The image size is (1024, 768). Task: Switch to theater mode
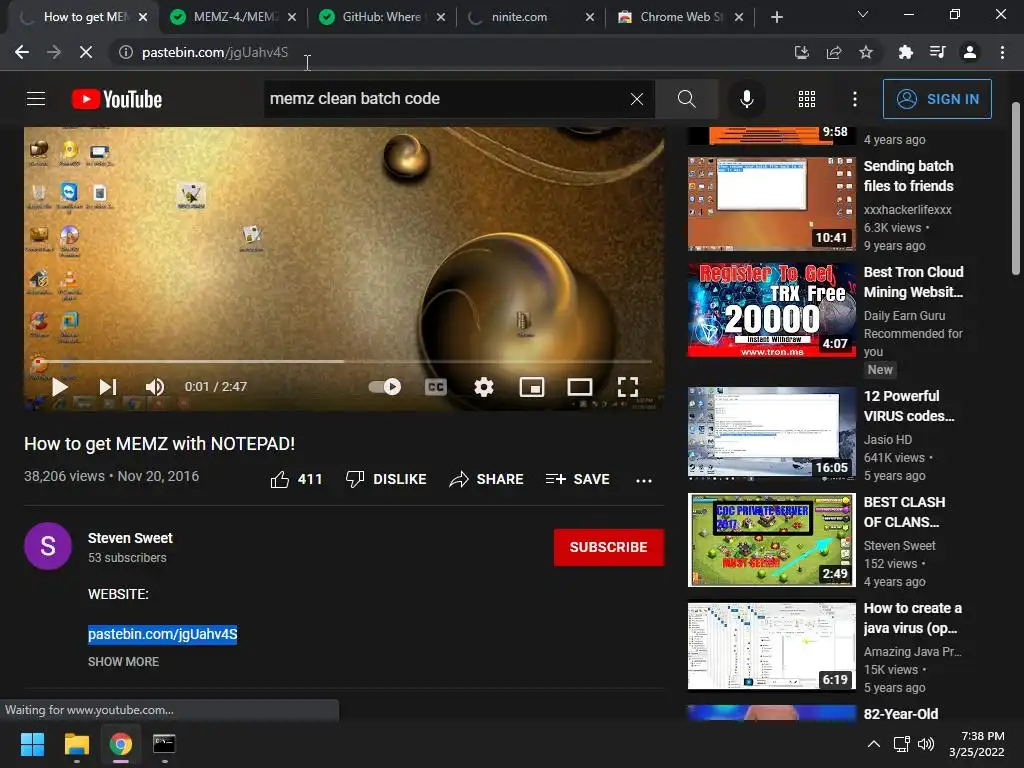pyautogui.click(x=579, y=387)
